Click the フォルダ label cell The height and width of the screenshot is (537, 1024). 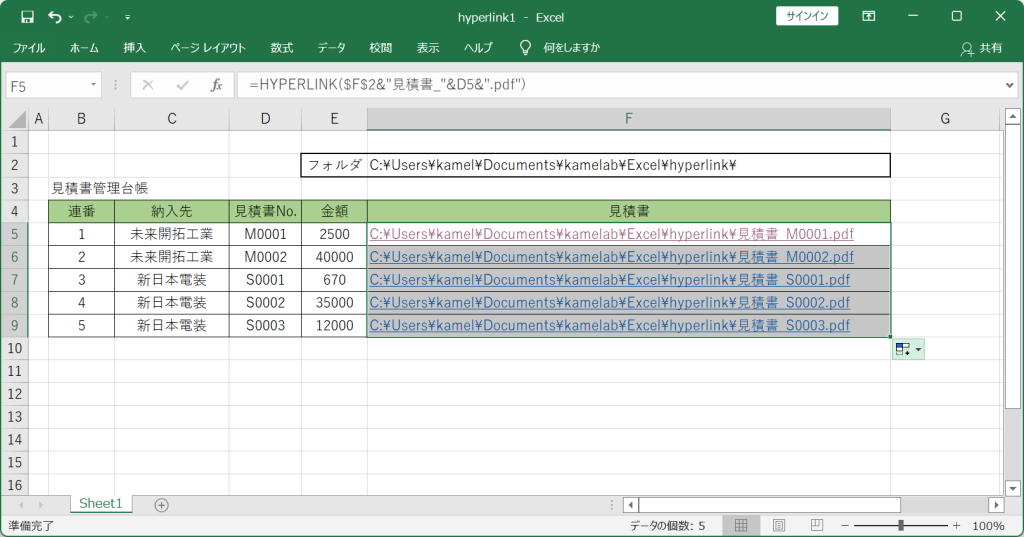pos(334,165)
